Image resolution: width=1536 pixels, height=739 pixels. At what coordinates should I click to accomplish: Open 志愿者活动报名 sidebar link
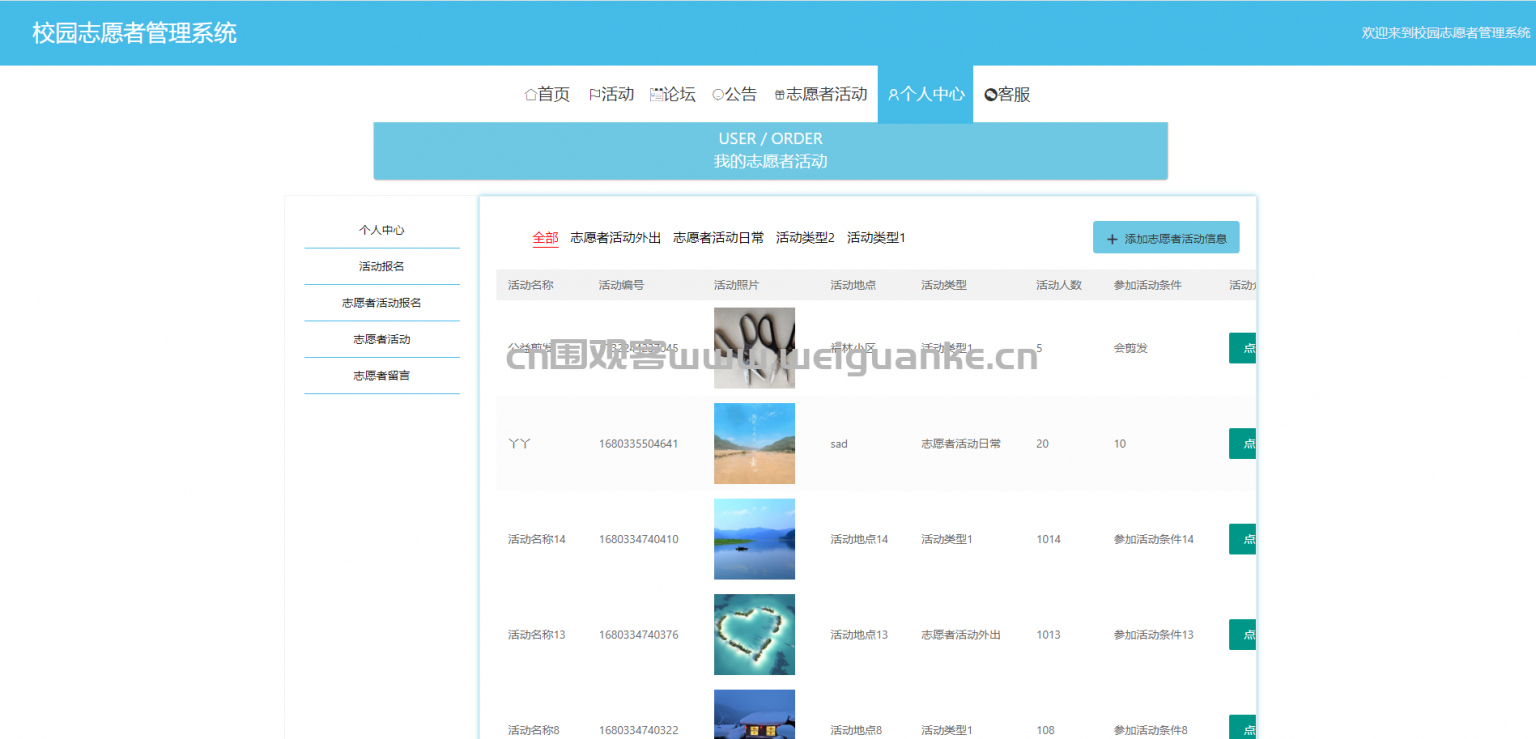(382, 302)
